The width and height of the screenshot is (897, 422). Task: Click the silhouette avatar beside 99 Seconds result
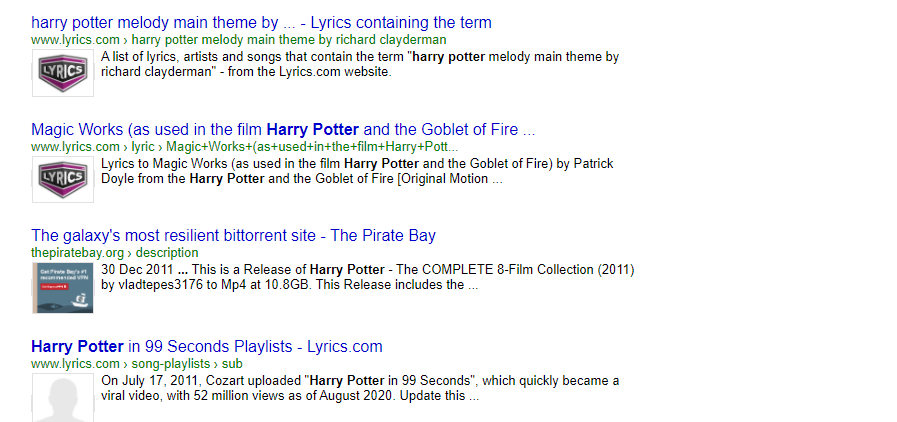pyautogui.click(x=63, y=396)
